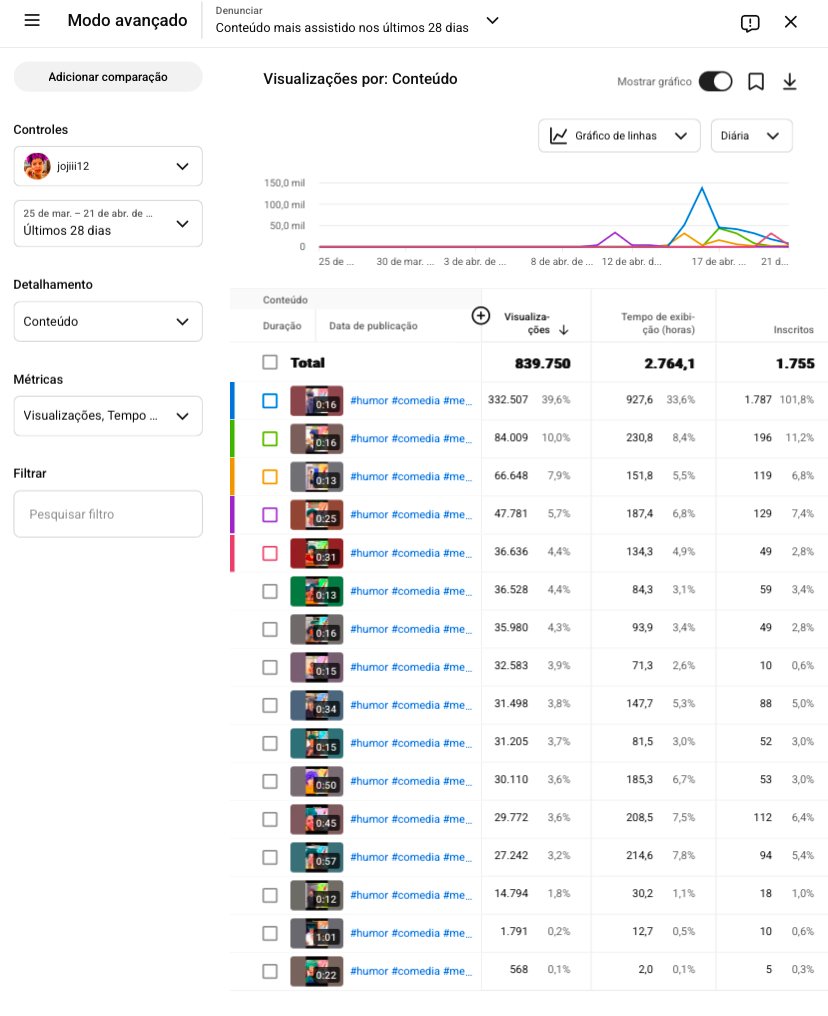Sort by the Inscritos column header
The height and width of the screenshot is (1016, 828).
point(793,330)
